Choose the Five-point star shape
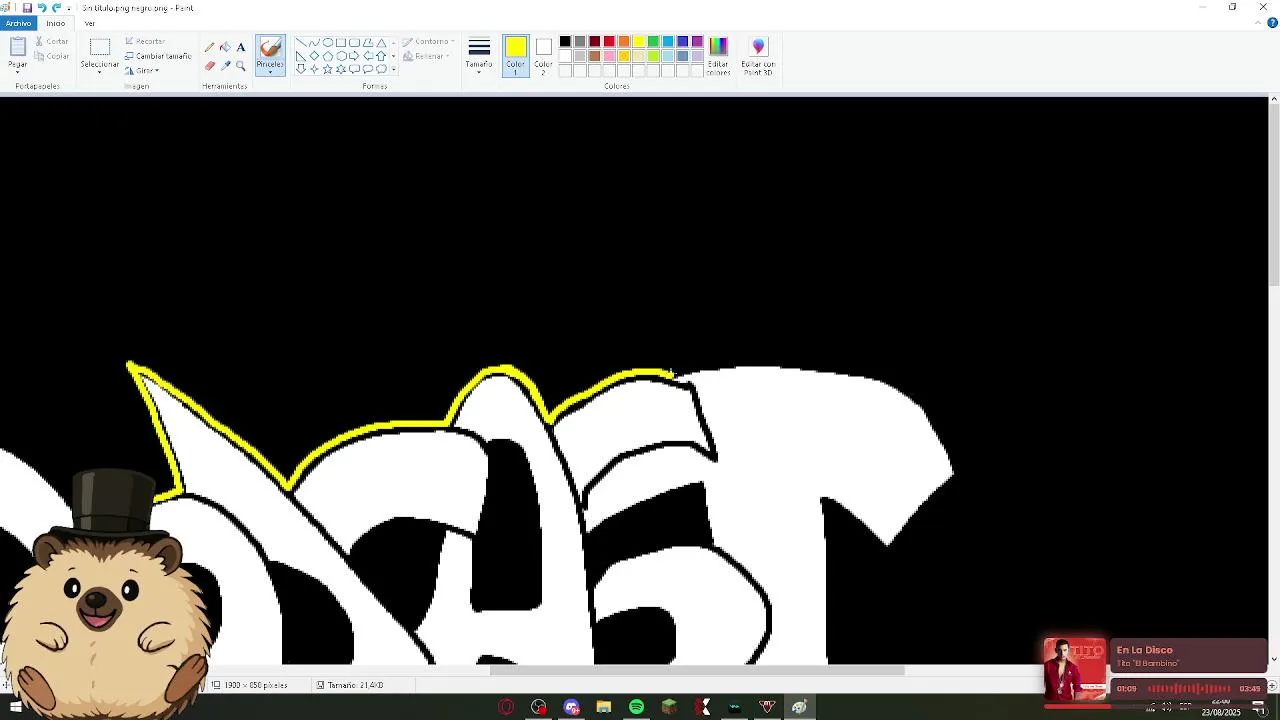This screenshot has width=1280, height=720. pyautogui.click(x=327, y=69)
